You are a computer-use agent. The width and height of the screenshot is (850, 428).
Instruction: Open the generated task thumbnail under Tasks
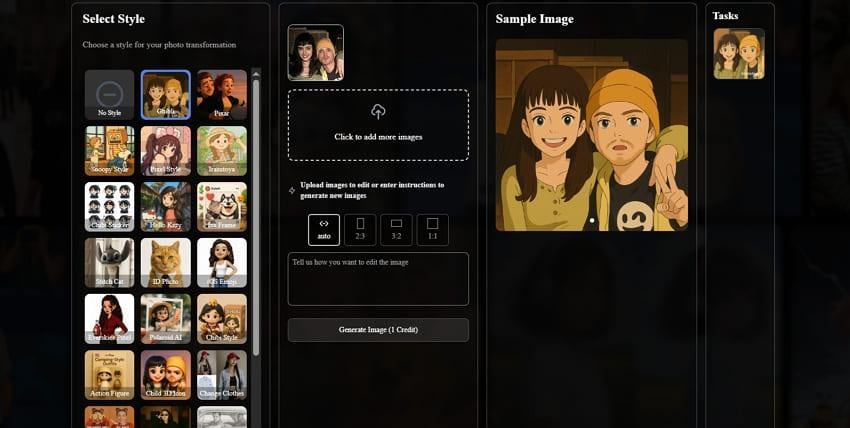pos(739,54)
